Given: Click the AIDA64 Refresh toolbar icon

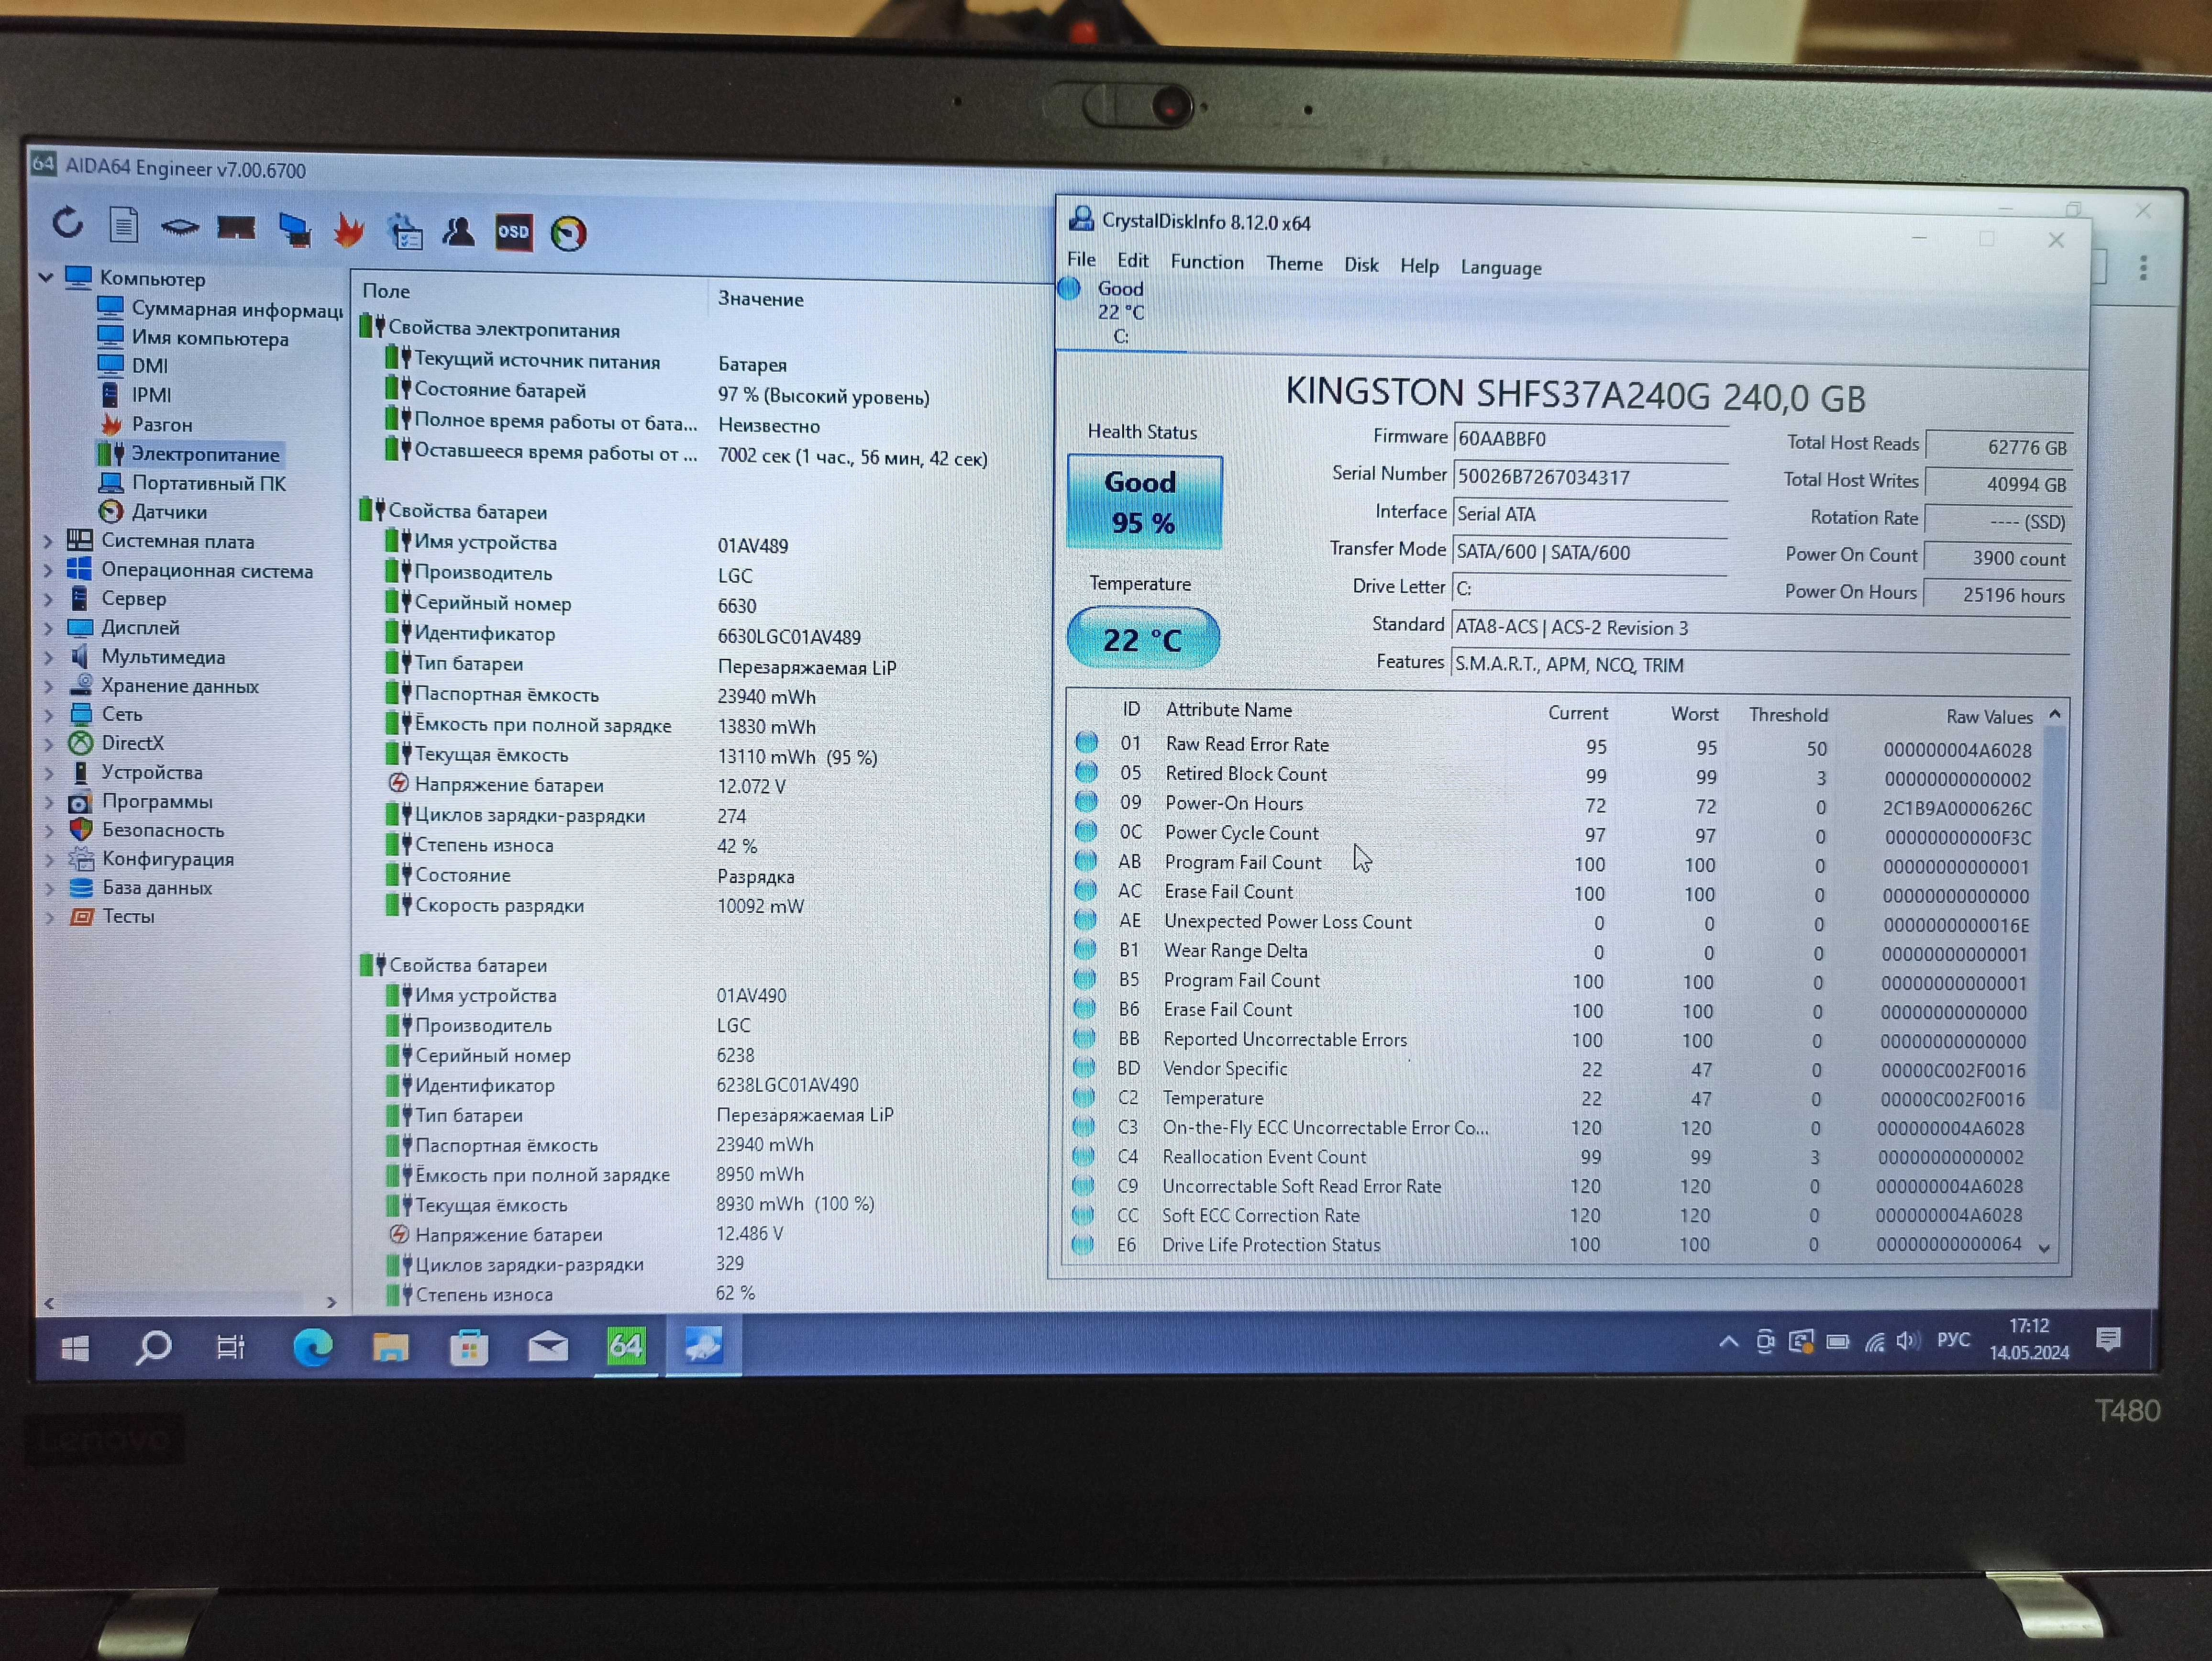Looking at the screenshot, I should point(68,222).
